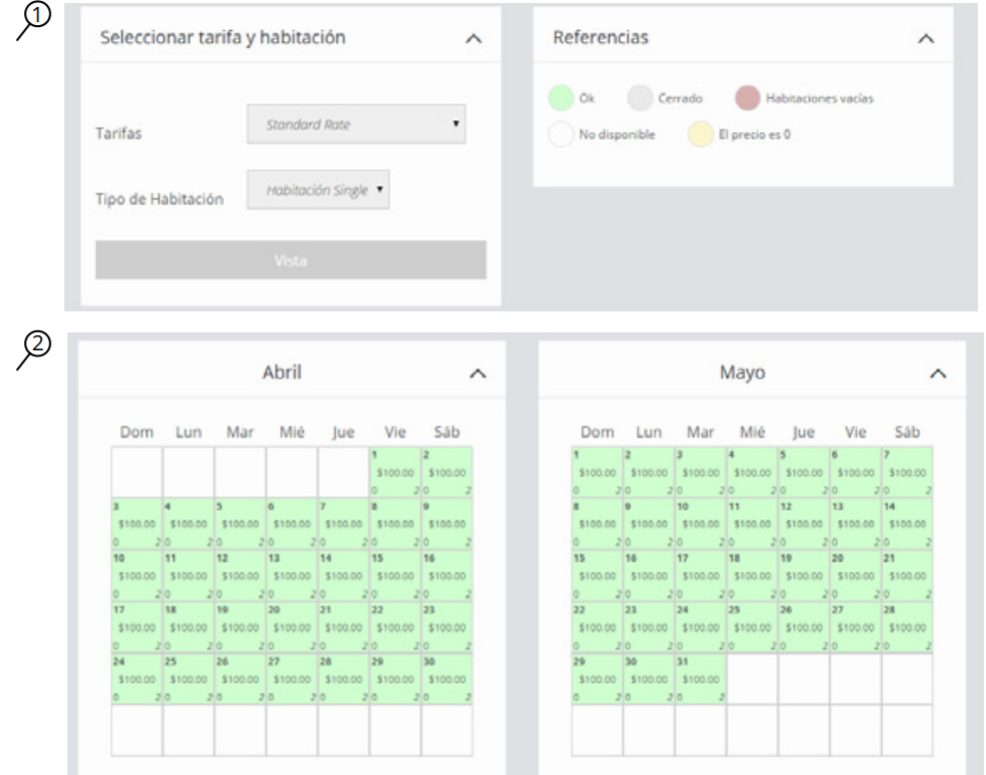The height and width of the screenshot is (775, 986).
Task: Select May 18 calendar cell
Action: tap(752, 576)
